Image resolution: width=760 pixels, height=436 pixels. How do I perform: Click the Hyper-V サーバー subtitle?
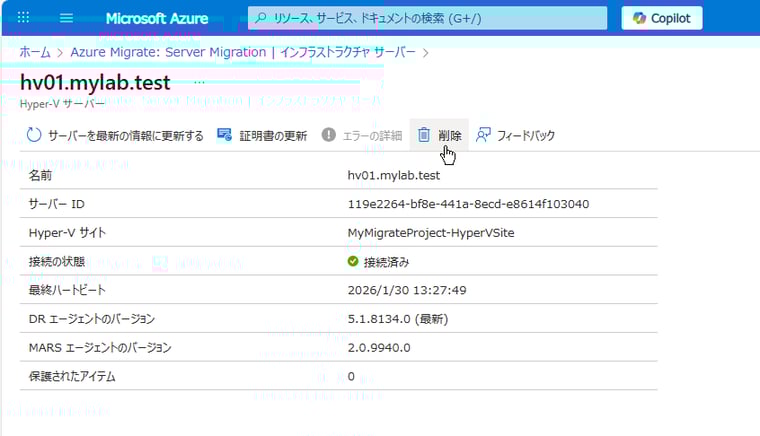(x=62, y=104)
